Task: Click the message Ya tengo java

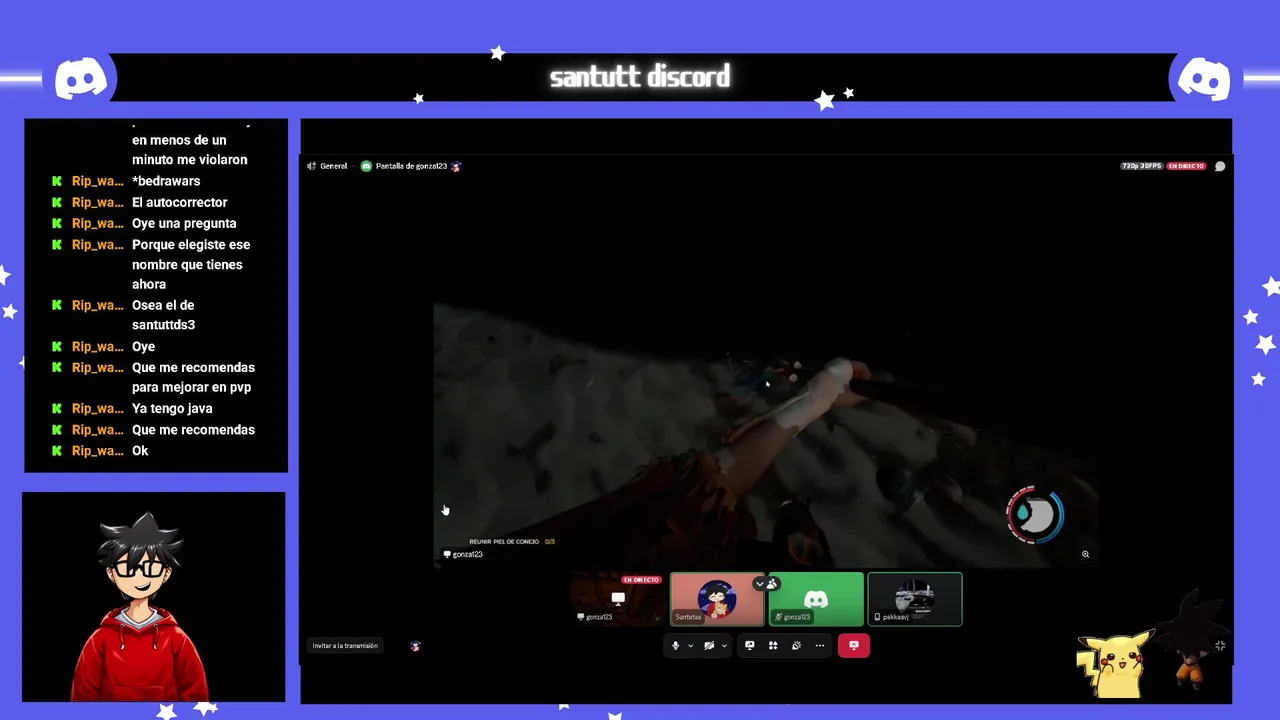Action: (172, 408)
